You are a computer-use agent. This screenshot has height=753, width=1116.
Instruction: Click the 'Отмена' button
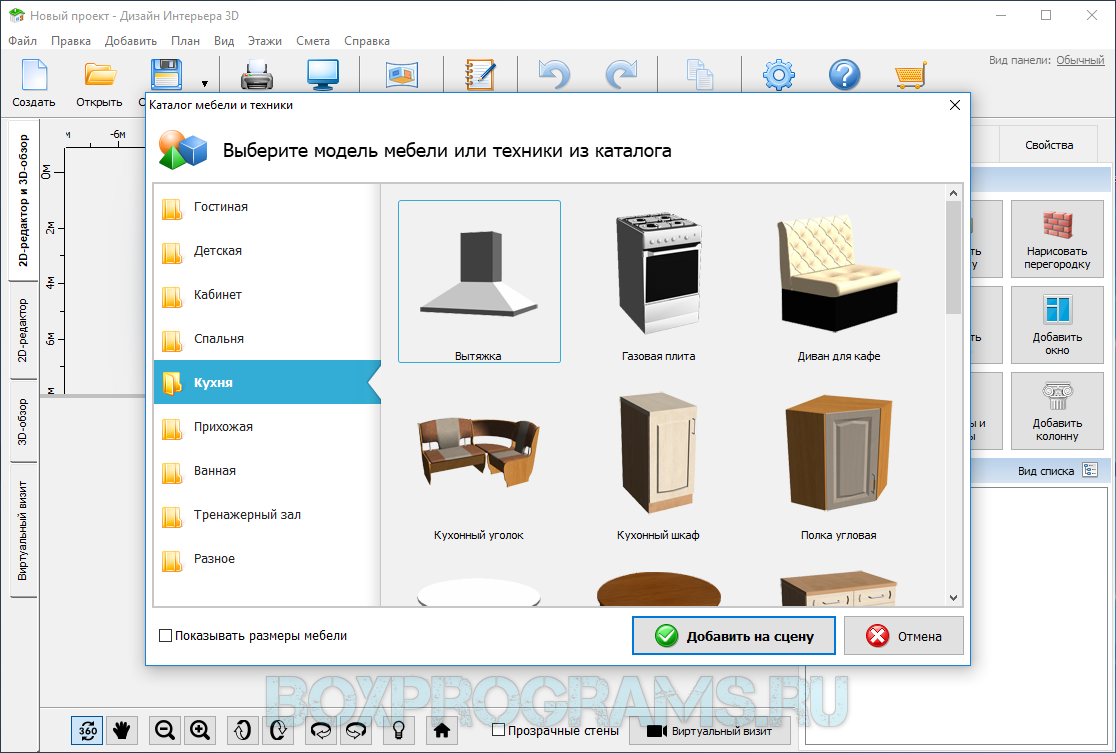click(904, 636)
